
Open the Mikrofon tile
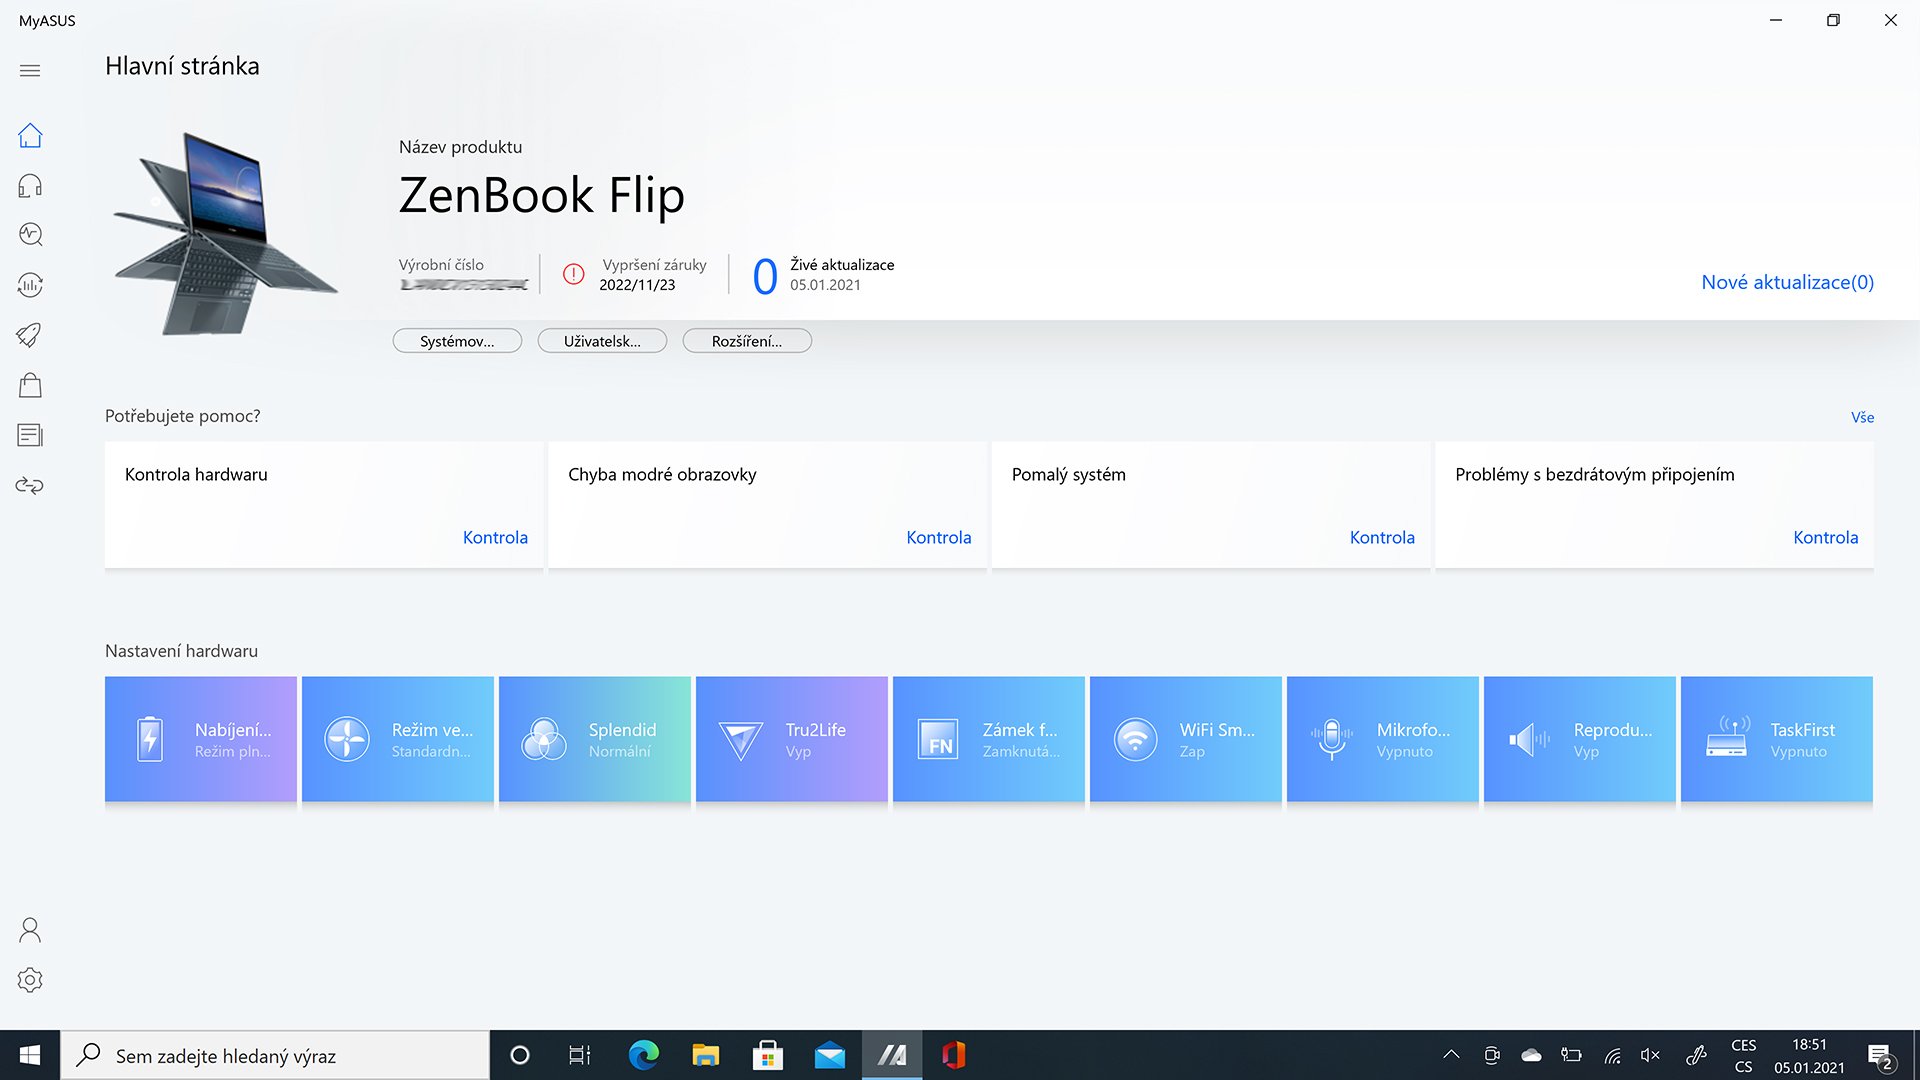(1383, 739)
